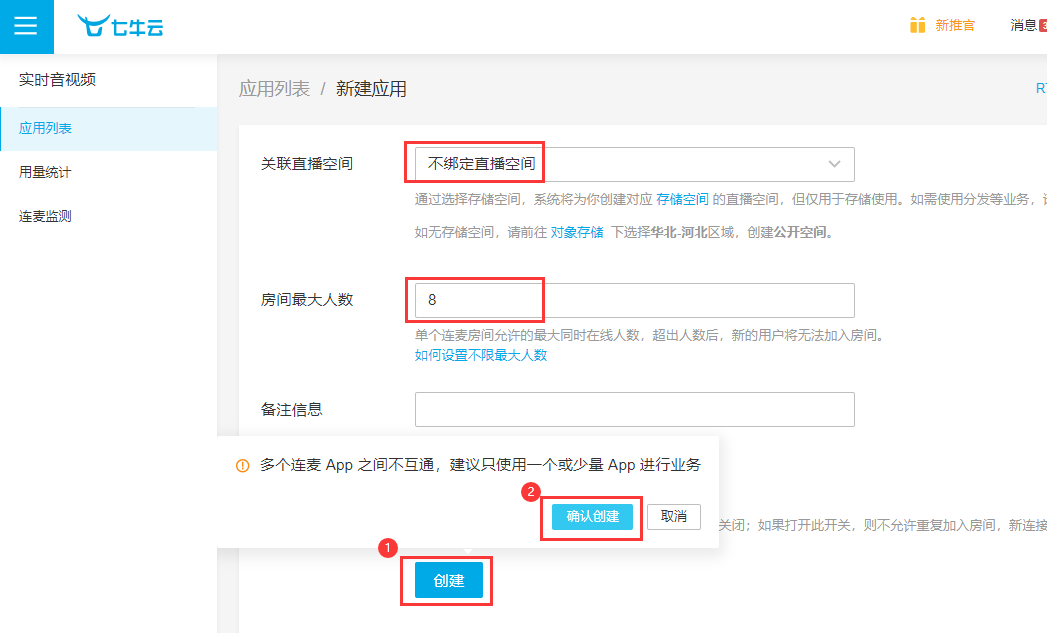
Task: Click the gift icon beside 新推官
Action: click(917, 25)
